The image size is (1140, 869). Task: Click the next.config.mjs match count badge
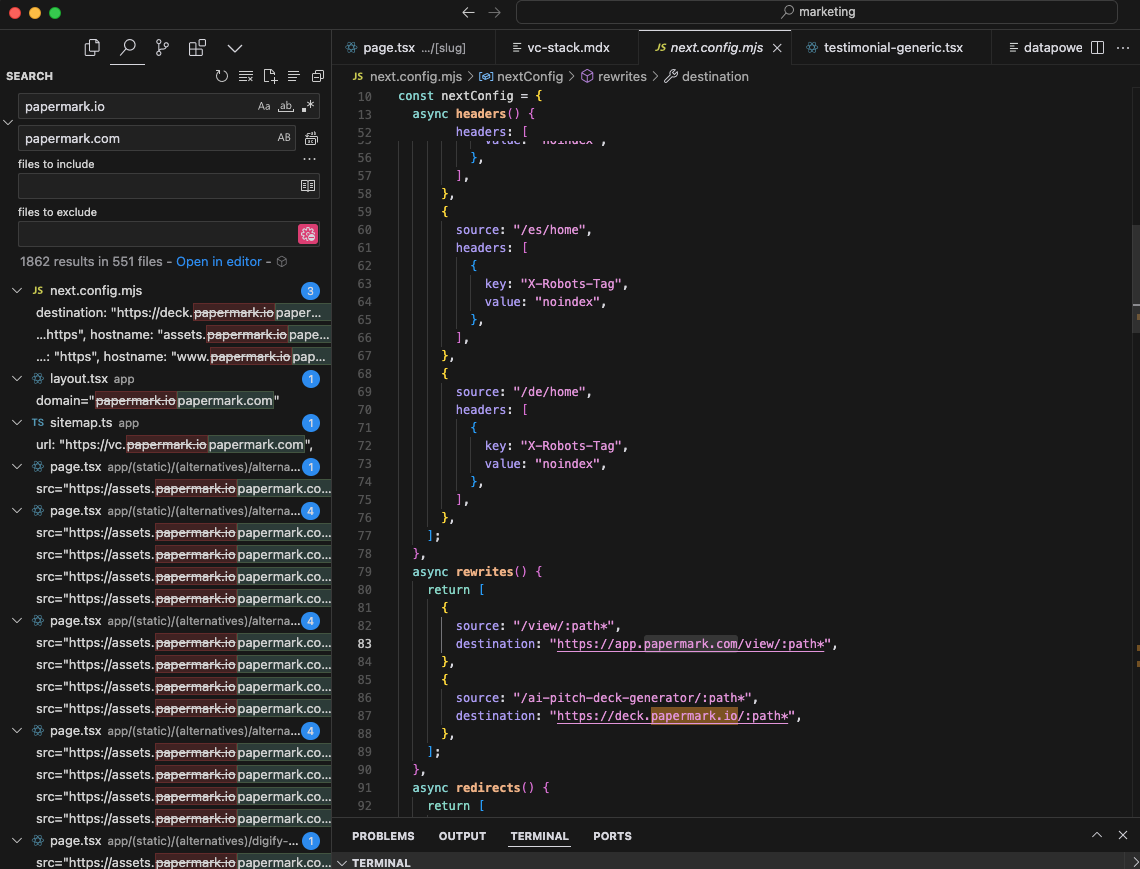310,291
